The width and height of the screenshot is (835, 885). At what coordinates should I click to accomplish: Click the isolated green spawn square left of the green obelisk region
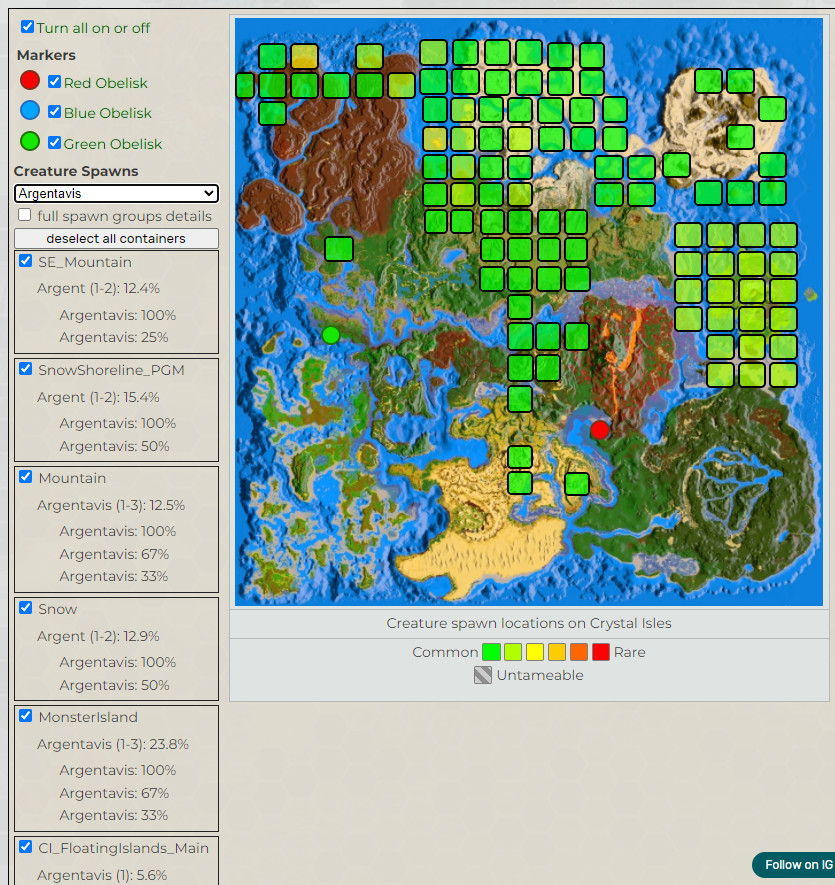point(339,249)
